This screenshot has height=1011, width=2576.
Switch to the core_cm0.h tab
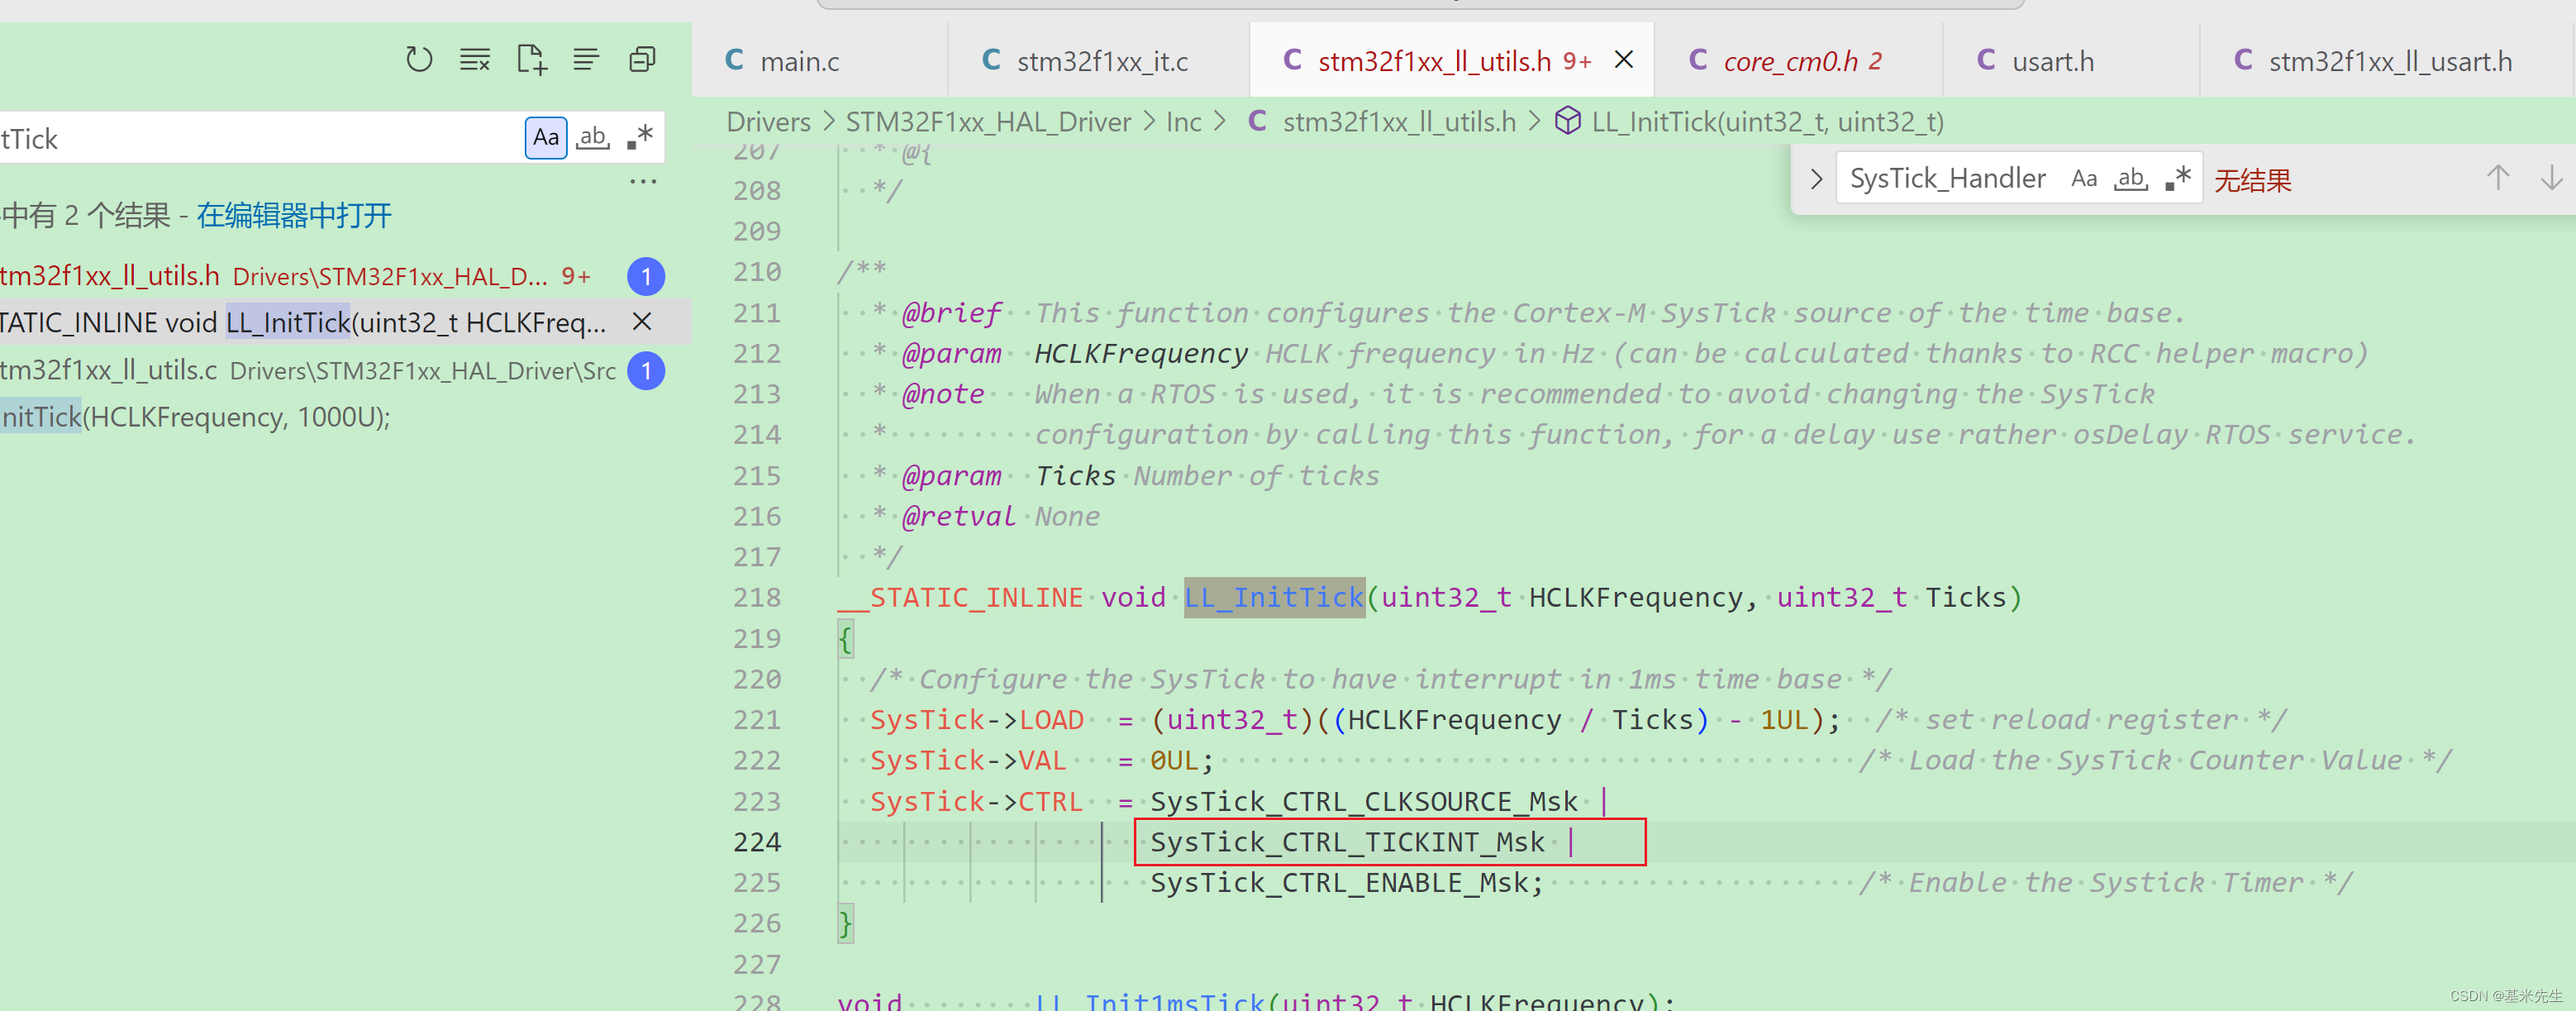(1789, 62)
